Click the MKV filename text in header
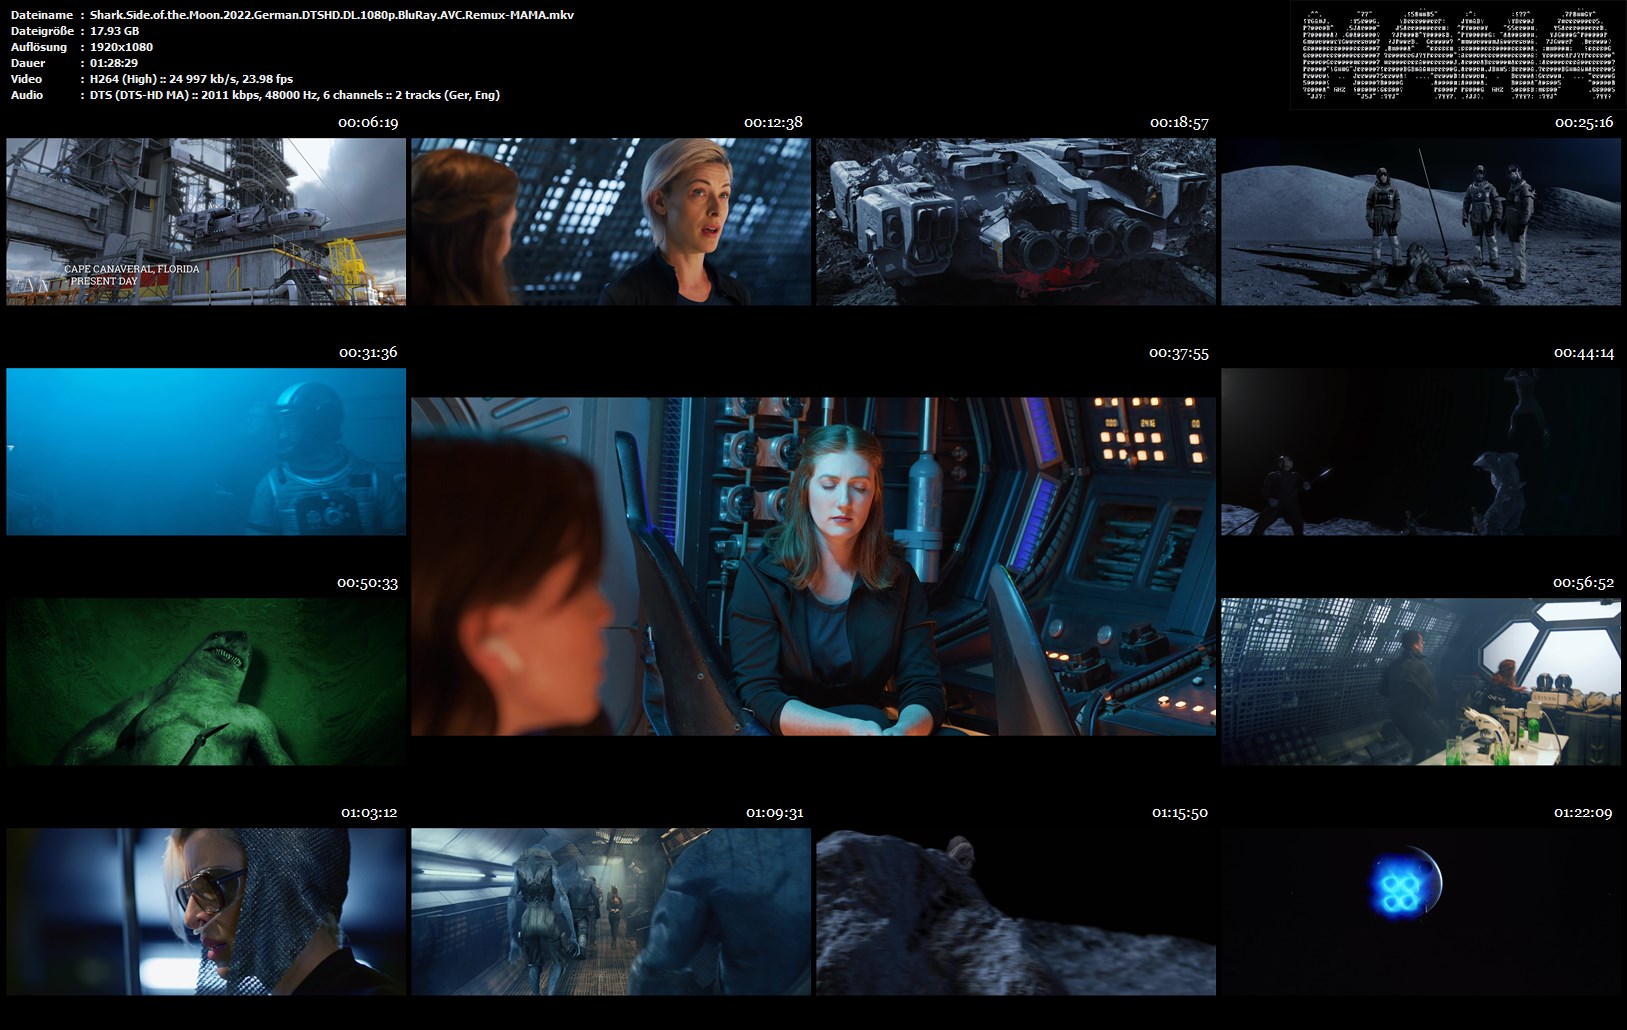The height and width of the screenshot is (1030, 1627). tap(331, 15)
